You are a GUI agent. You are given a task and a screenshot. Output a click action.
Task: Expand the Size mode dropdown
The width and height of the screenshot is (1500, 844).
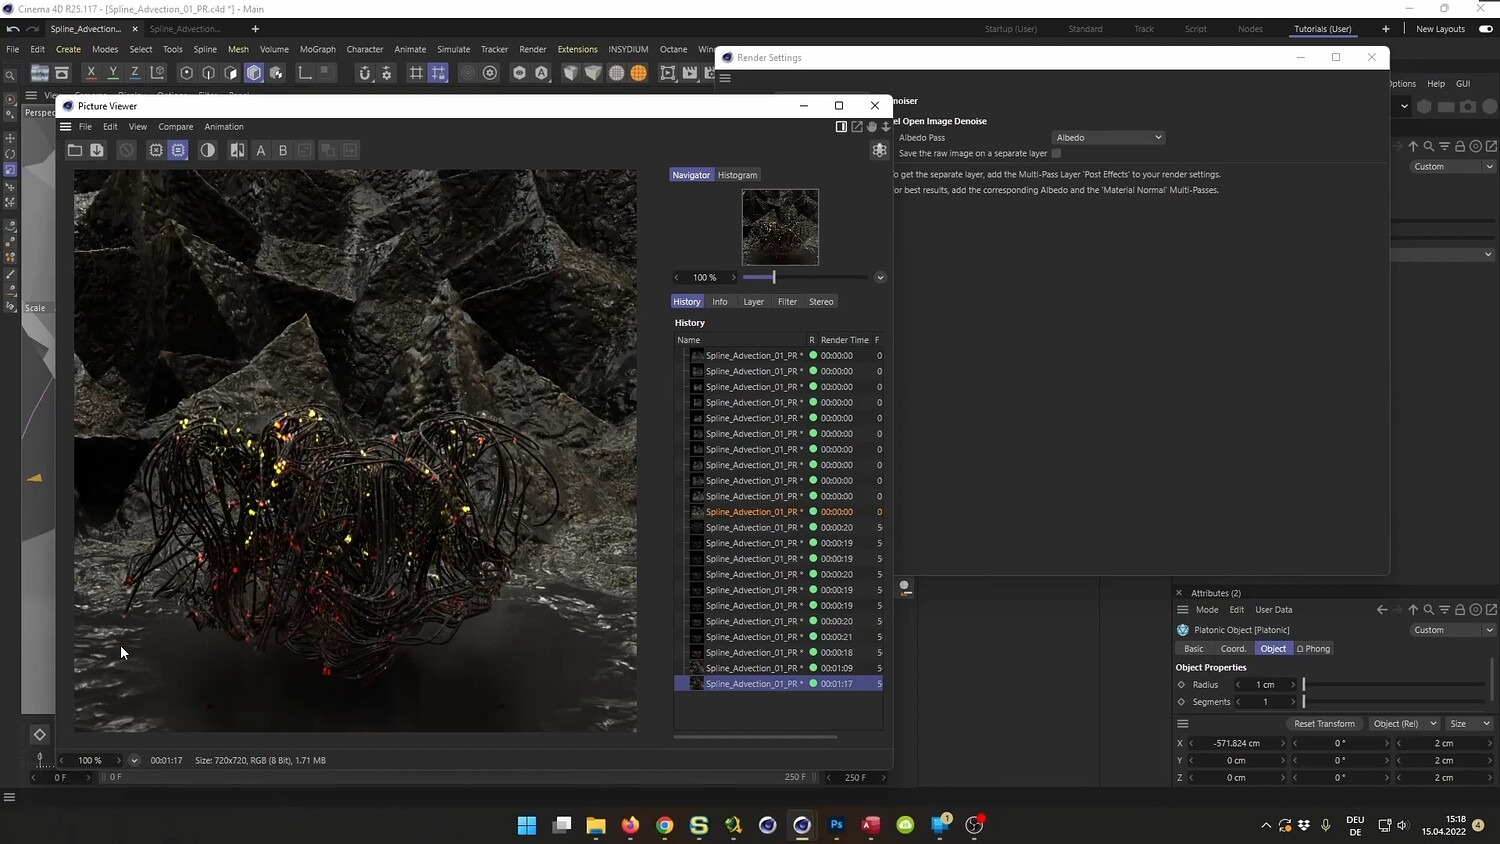click(1470, 723)
